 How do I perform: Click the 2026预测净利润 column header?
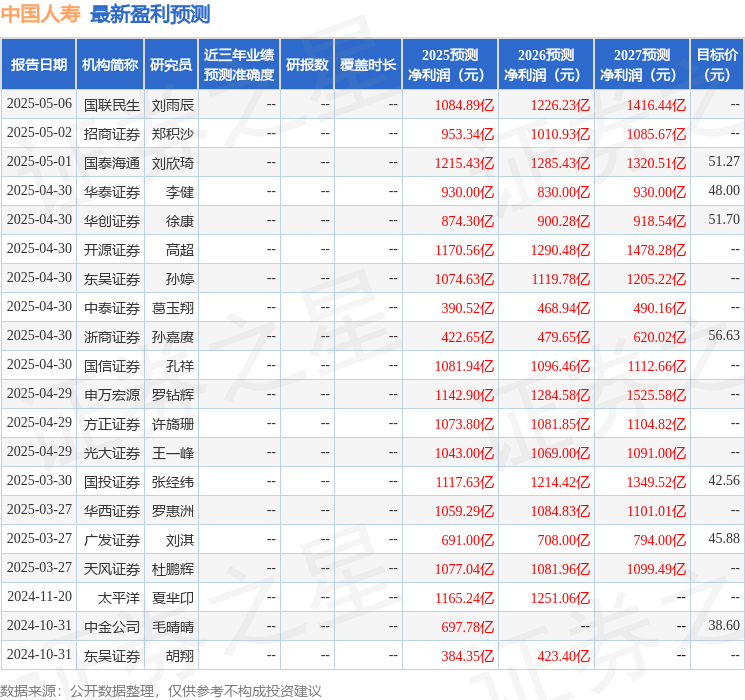pyautogui.click(x=546, y=64)
